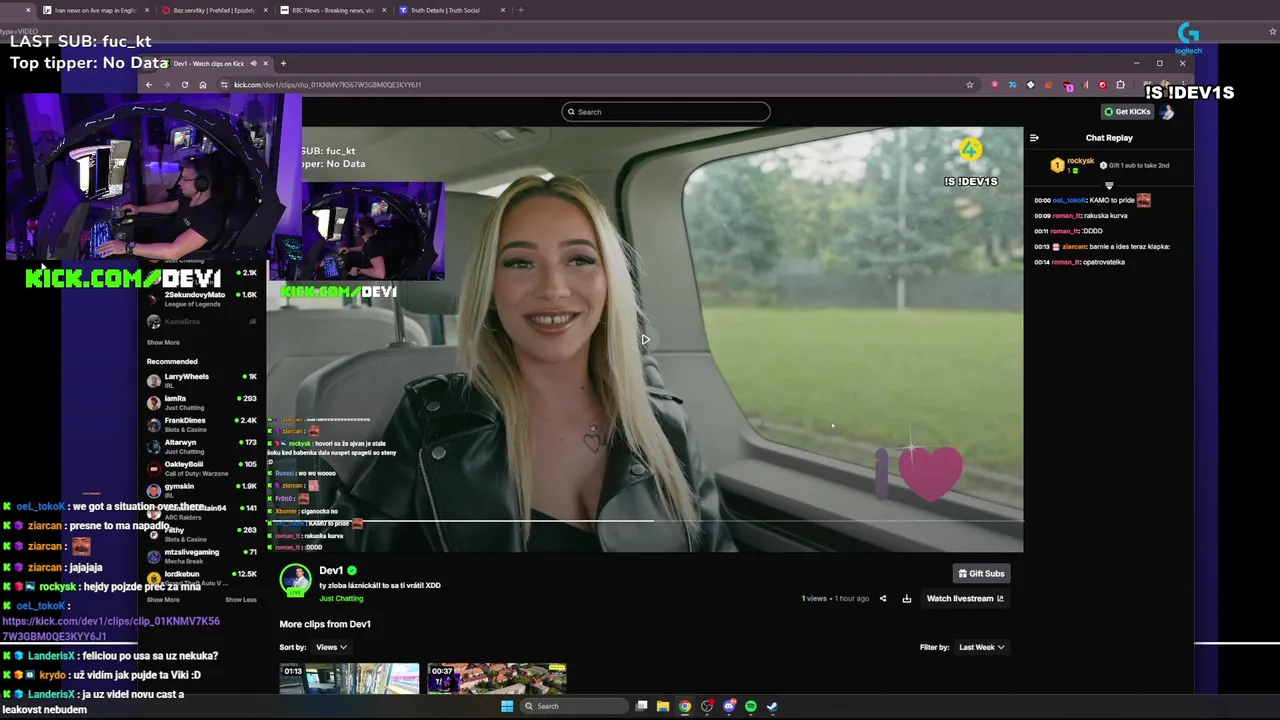Open File Explorer from the taskbar
1280x720 pixels.
(662, 706)
